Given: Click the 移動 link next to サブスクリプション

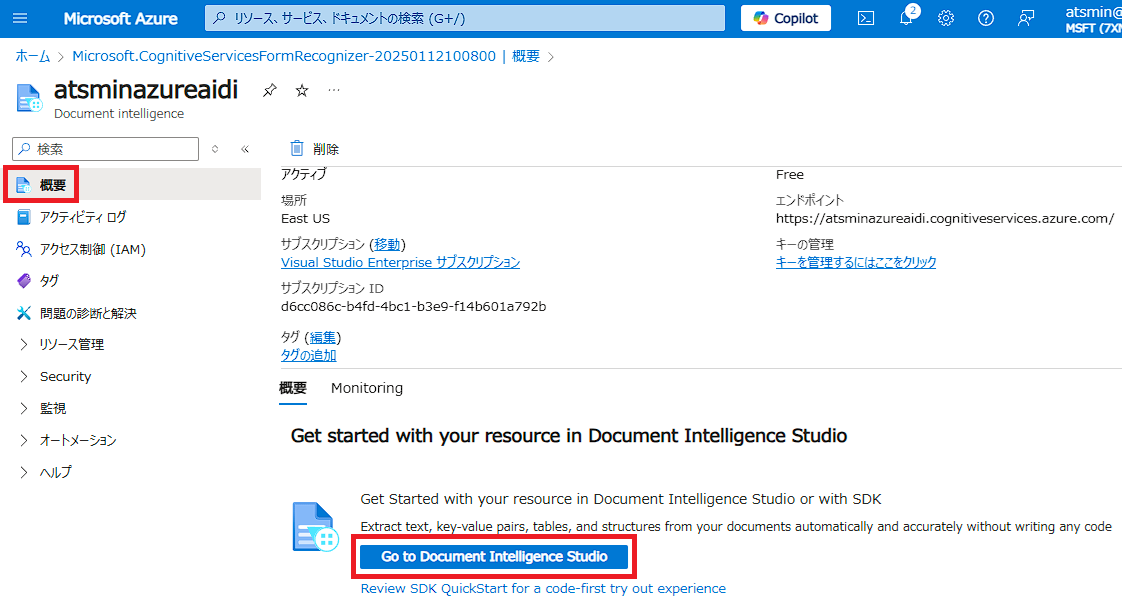Looking at the screenshot, I should tap(387, 245).
